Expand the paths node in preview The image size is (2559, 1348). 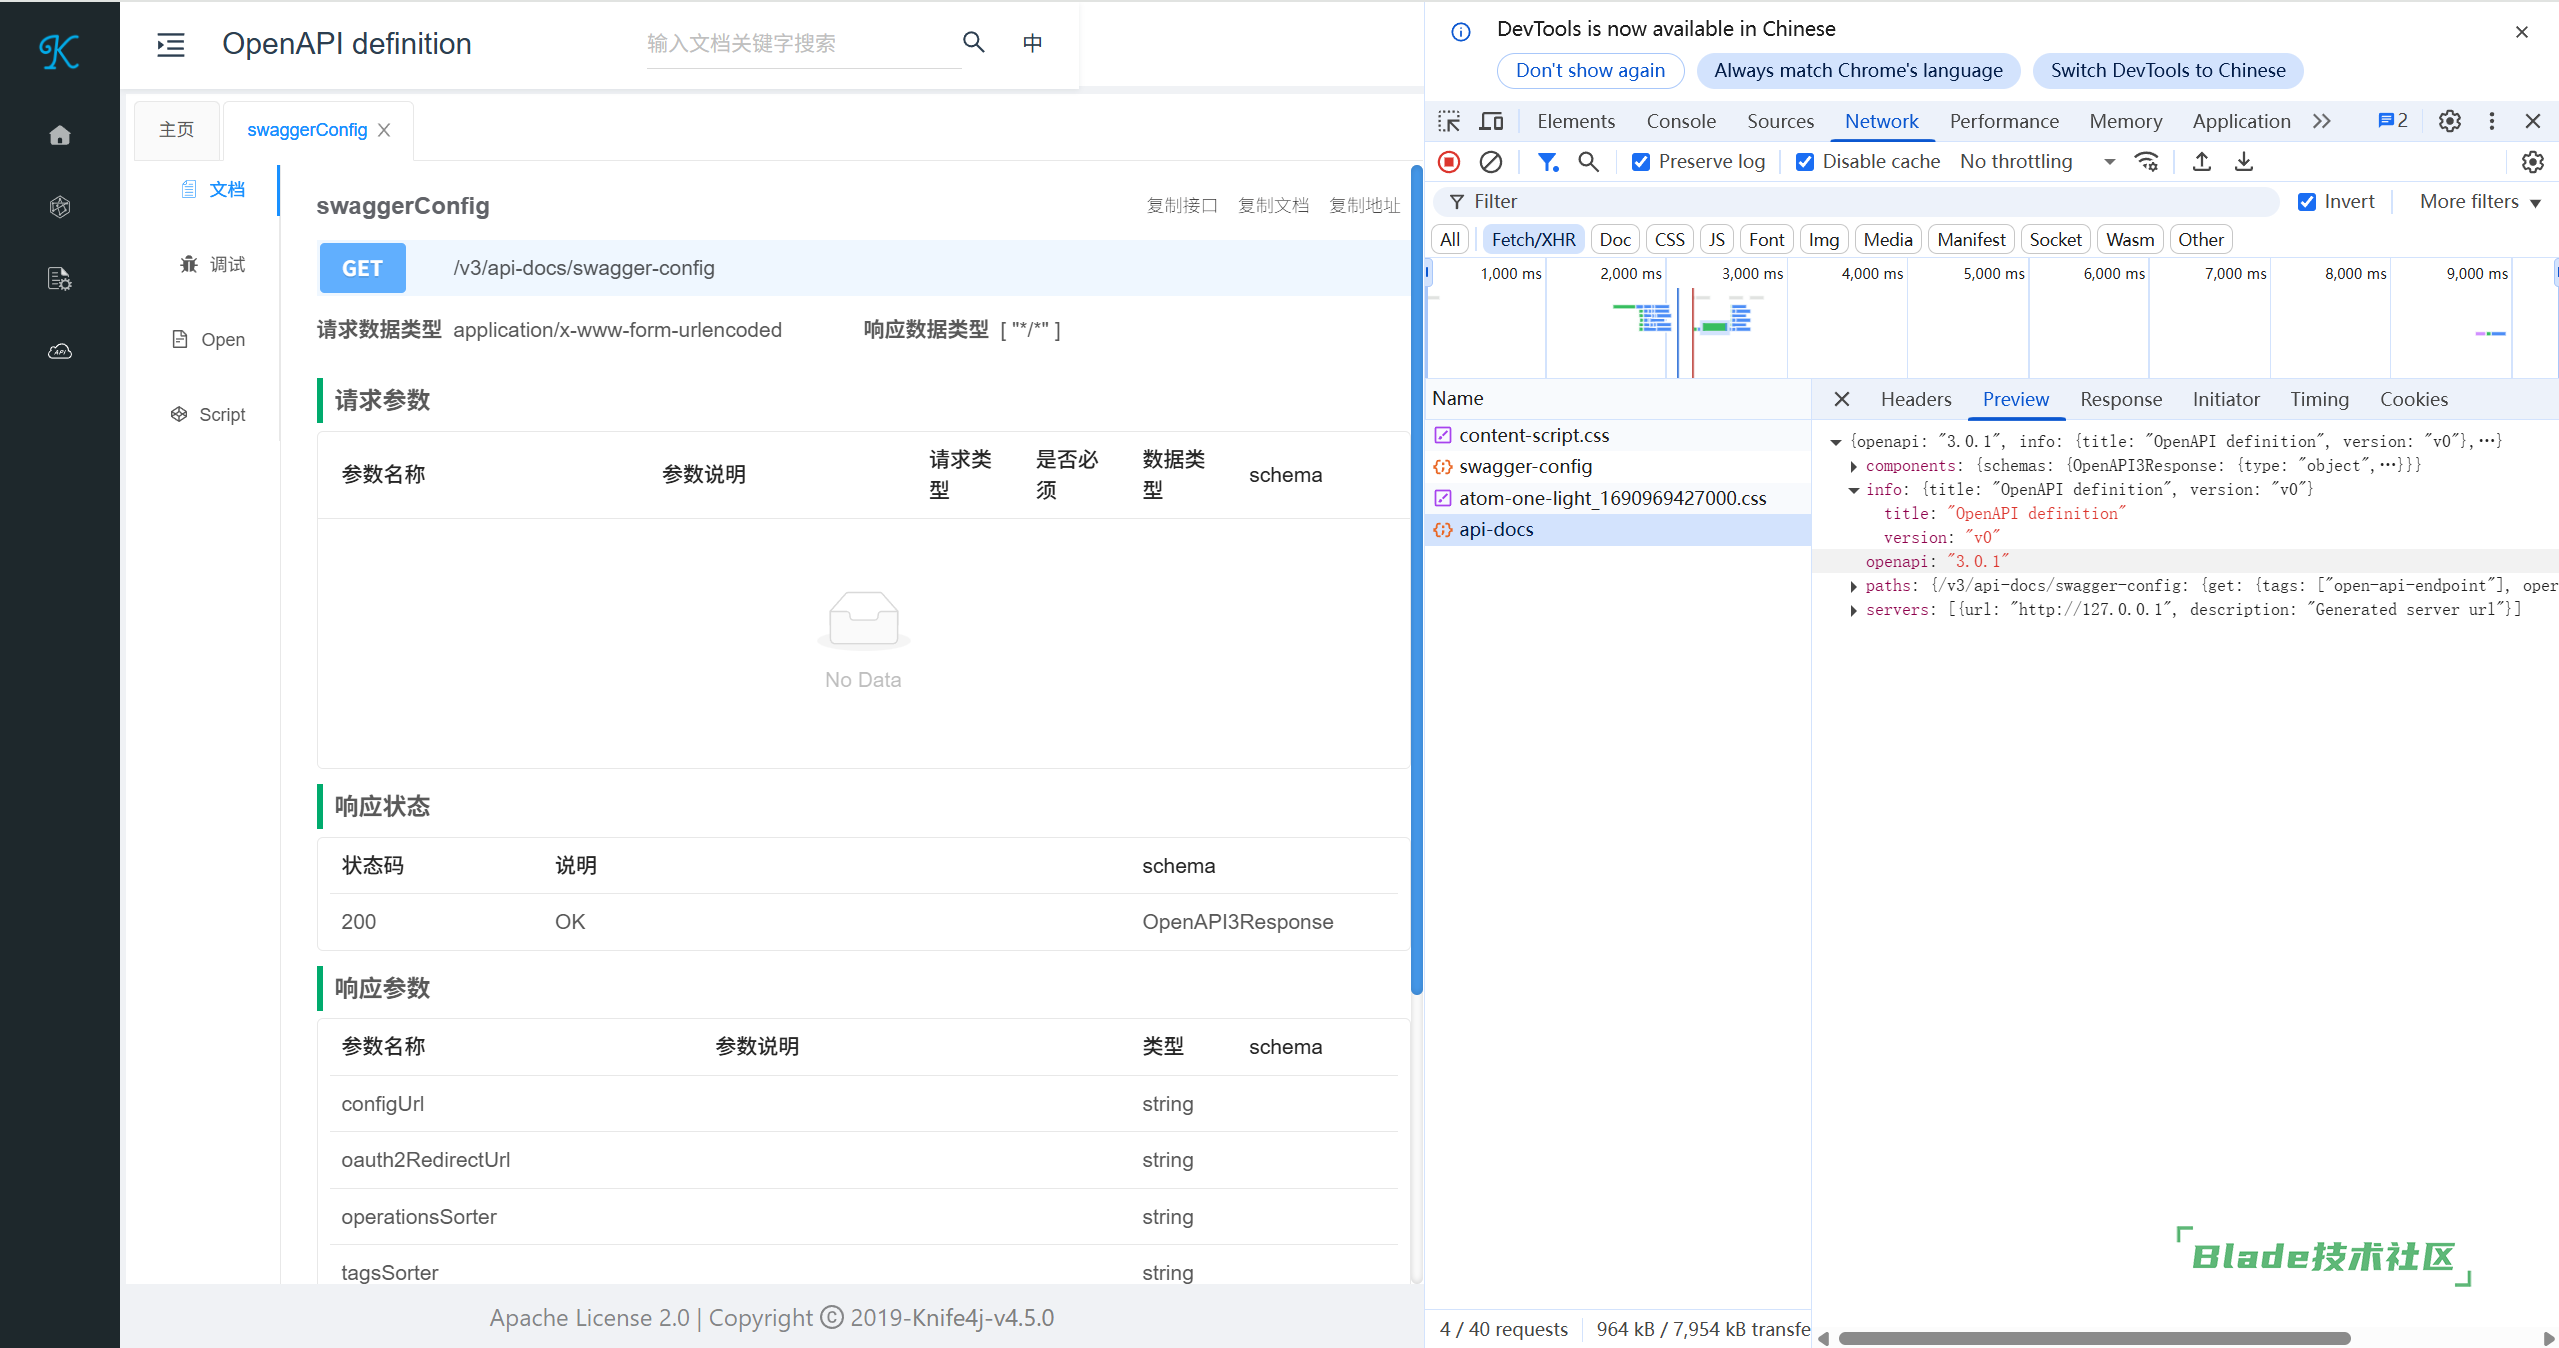pyautogui.click(x=1854, y=587)
